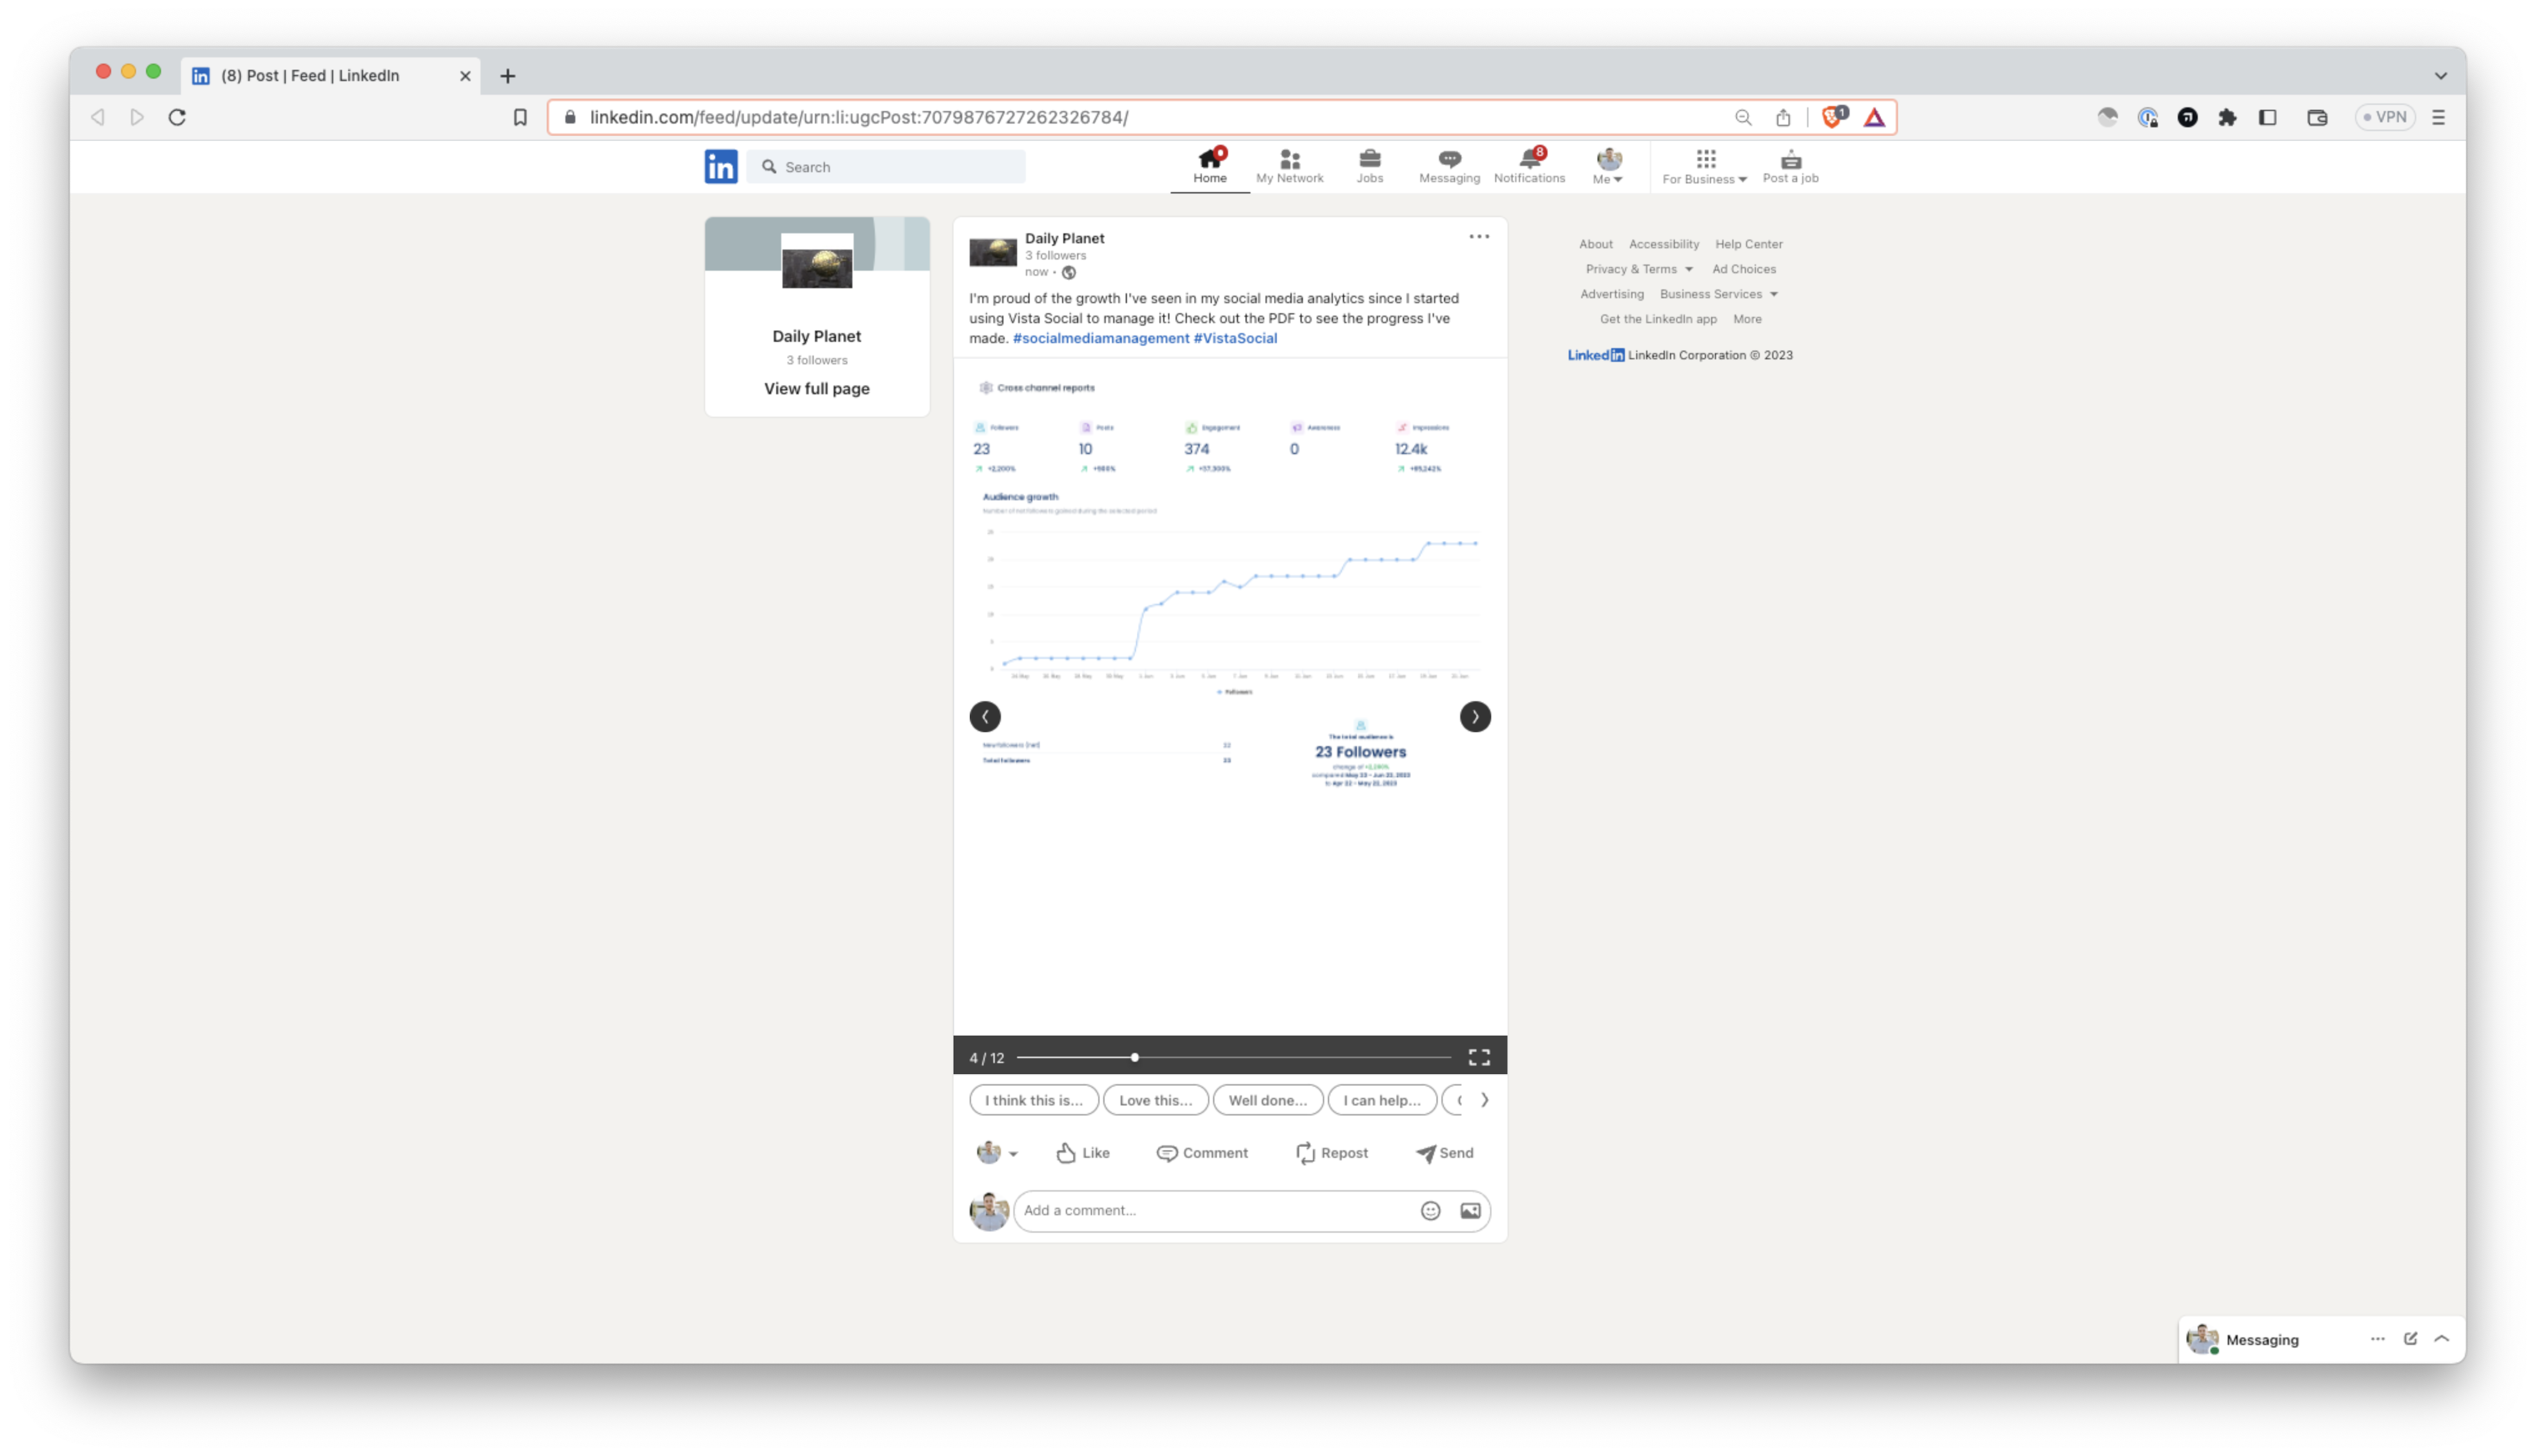Open the Accessibility footer link
Image resolution: width=2536 pixels, height=1456 pixels.
1663,244
